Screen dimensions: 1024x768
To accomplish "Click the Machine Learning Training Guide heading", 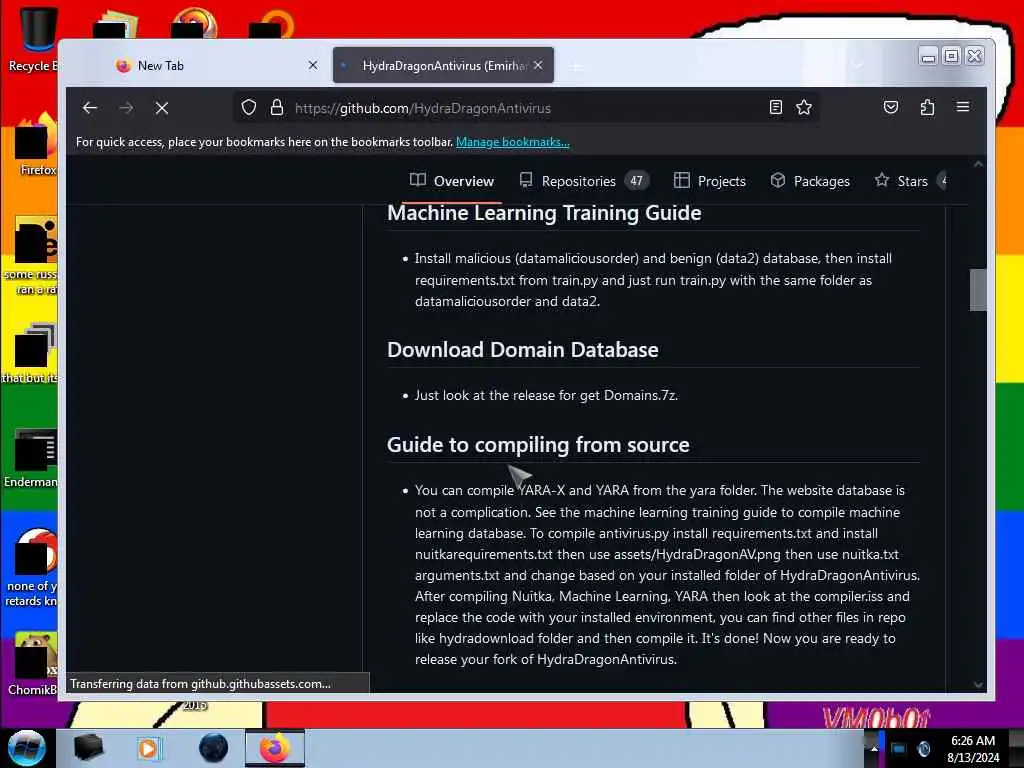I will (544, 213).
